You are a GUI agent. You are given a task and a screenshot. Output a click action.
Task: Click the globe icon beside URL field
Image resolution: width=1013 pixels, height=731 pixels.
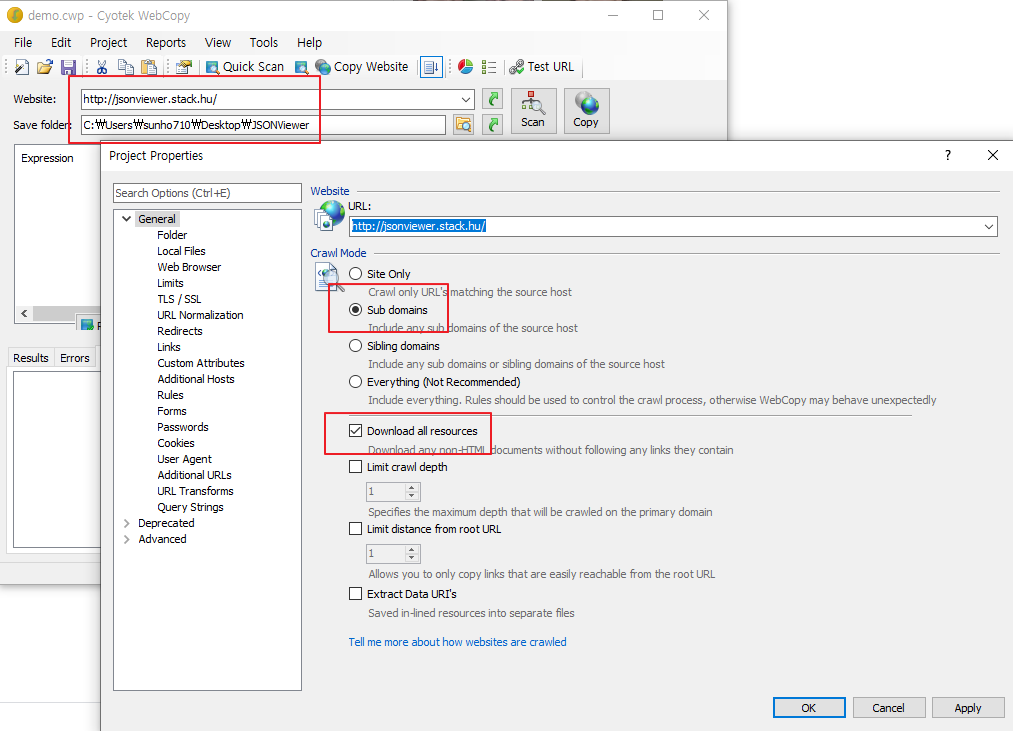(x=329, y=216)
